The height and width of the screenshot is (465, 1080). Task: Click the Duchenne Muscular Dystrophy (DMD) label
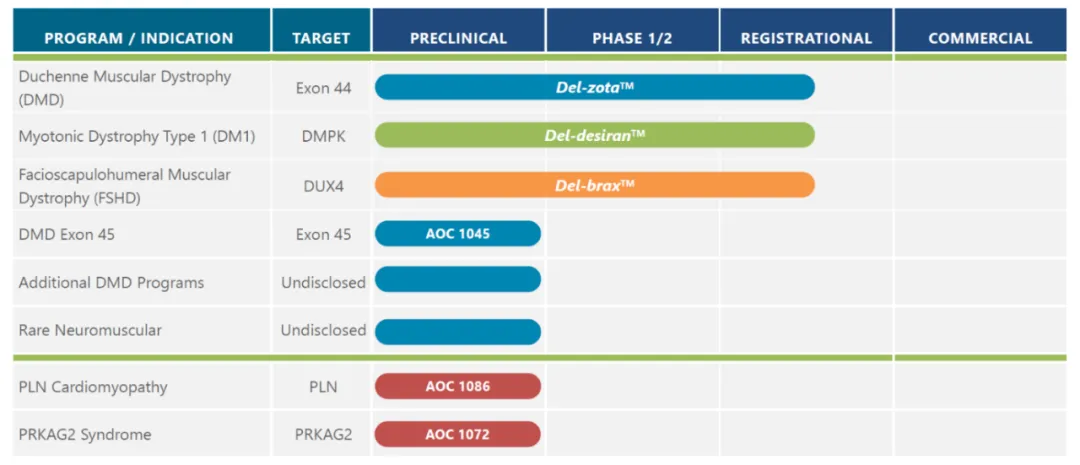click(x=125, y=88)
